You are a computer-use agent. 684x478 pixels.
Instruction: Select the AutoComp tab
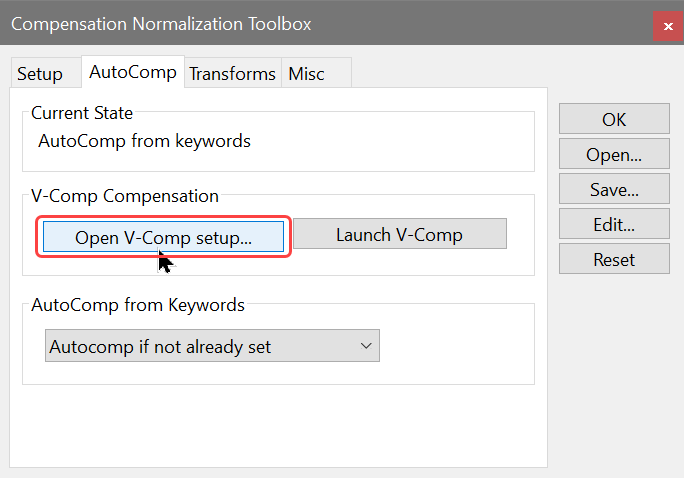[x=133, y=72]
